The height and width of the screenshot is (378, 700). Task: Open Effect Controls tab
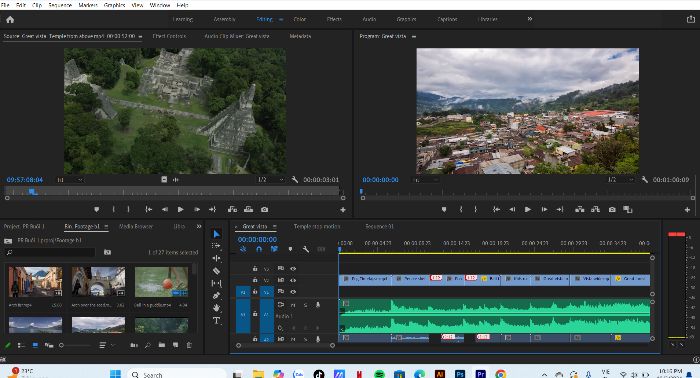tap(169, 36)
